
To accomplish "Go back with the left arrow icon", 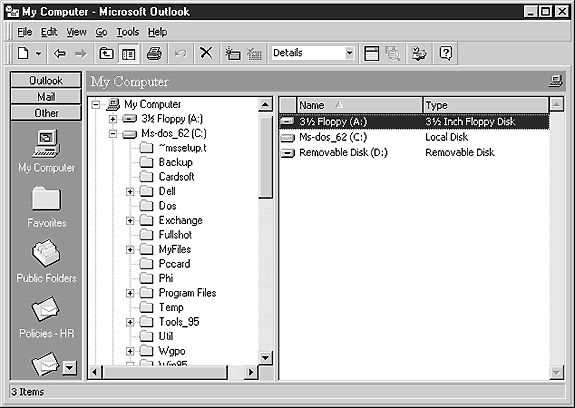I will (x=59, y=54).
